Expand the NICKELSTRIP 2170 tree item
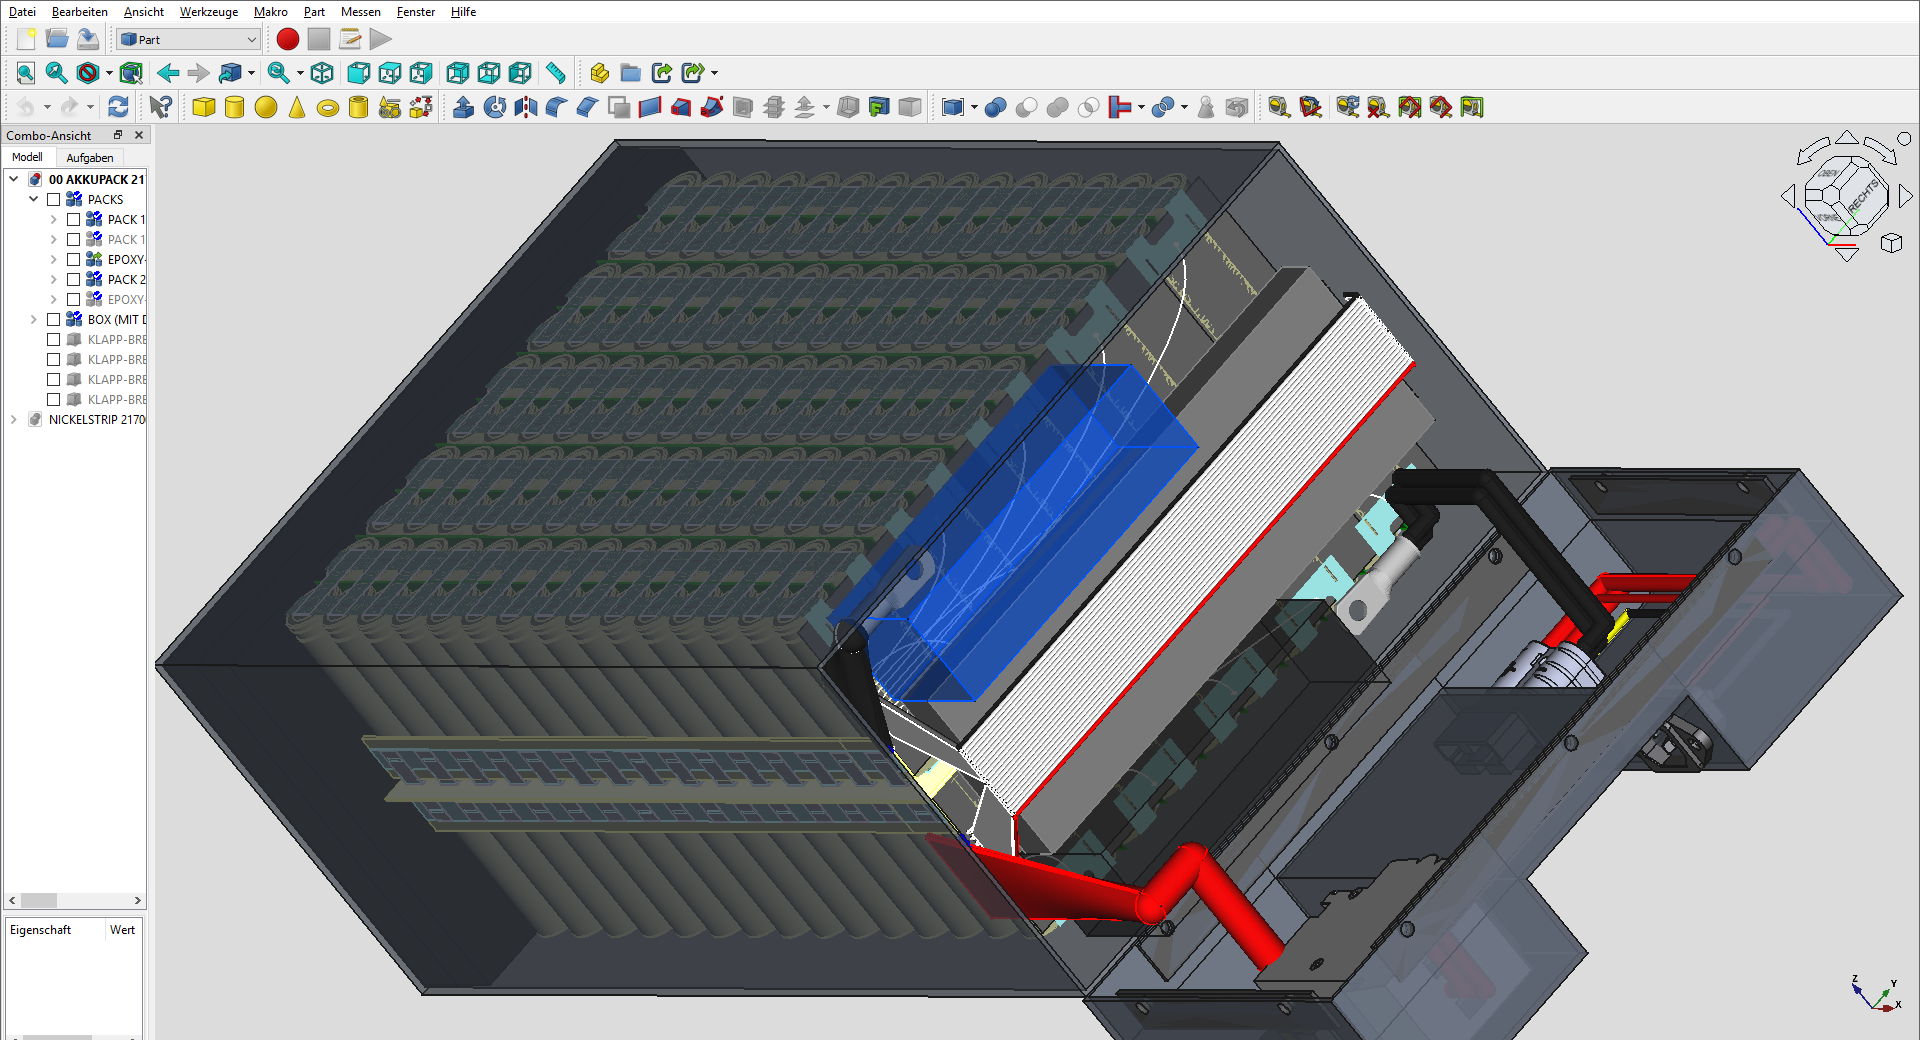1920x1040 pixels. tap(14, 420)
